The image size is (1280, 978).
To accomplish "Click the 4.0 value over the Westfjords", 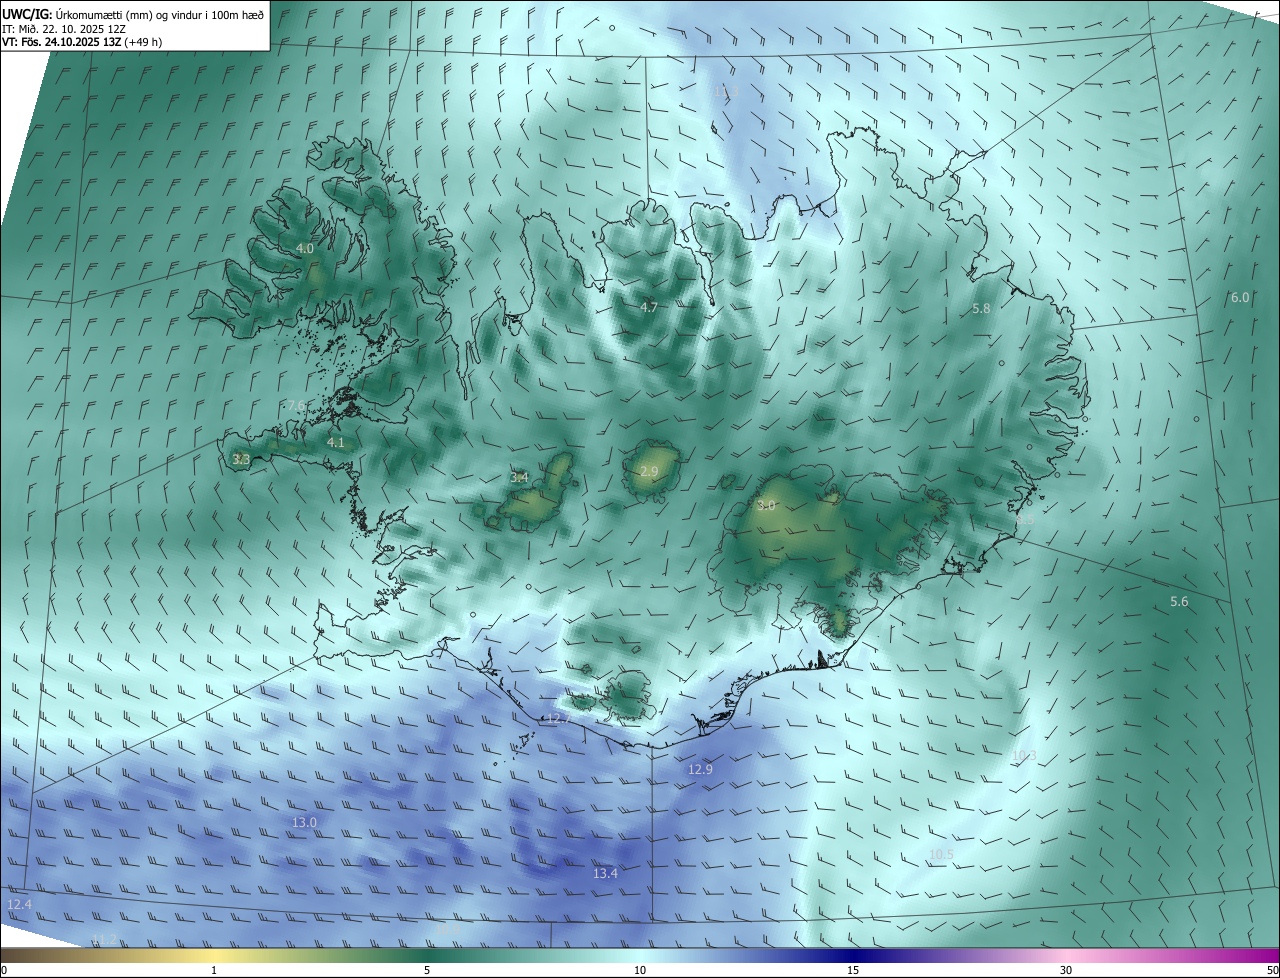I will pyautogui.click(x=305, y=248).
